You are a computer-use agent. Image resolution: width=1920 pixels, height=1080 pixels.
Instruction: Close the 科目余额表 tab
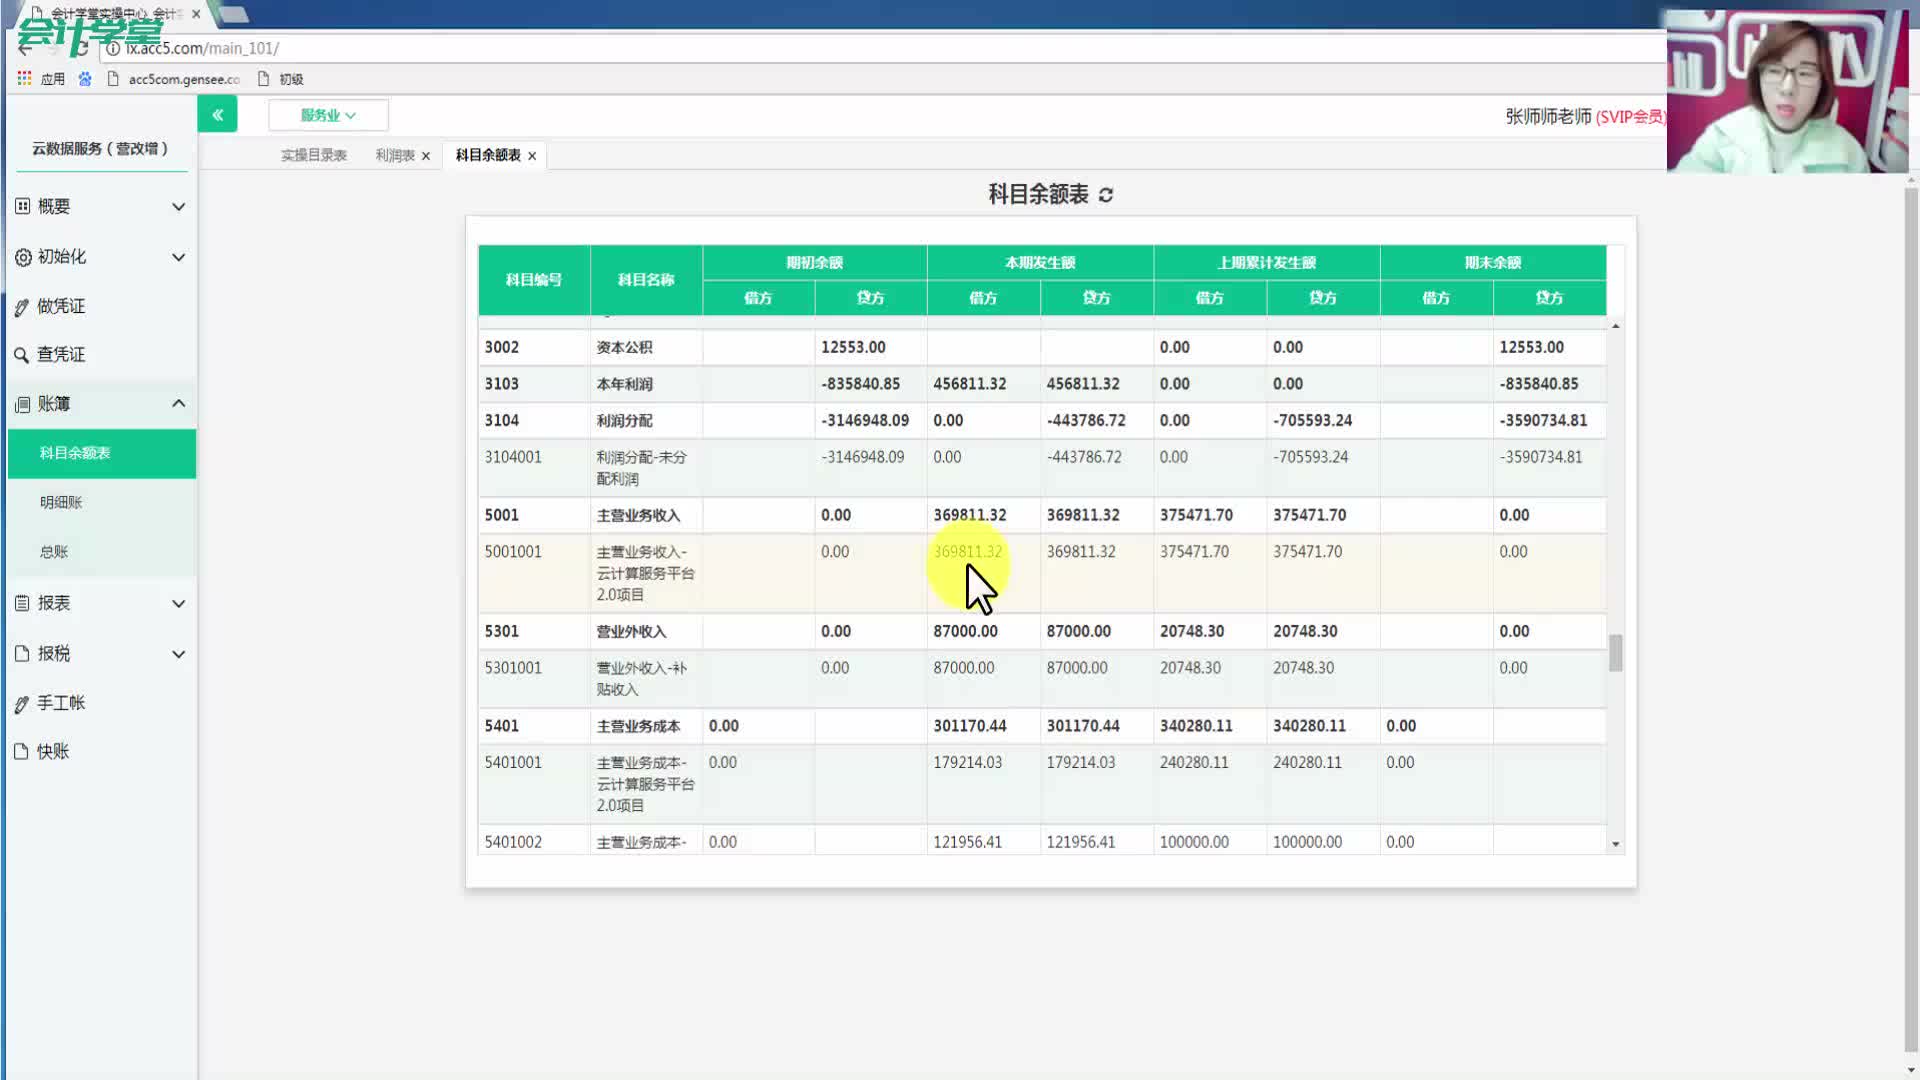tap(532, 156)
